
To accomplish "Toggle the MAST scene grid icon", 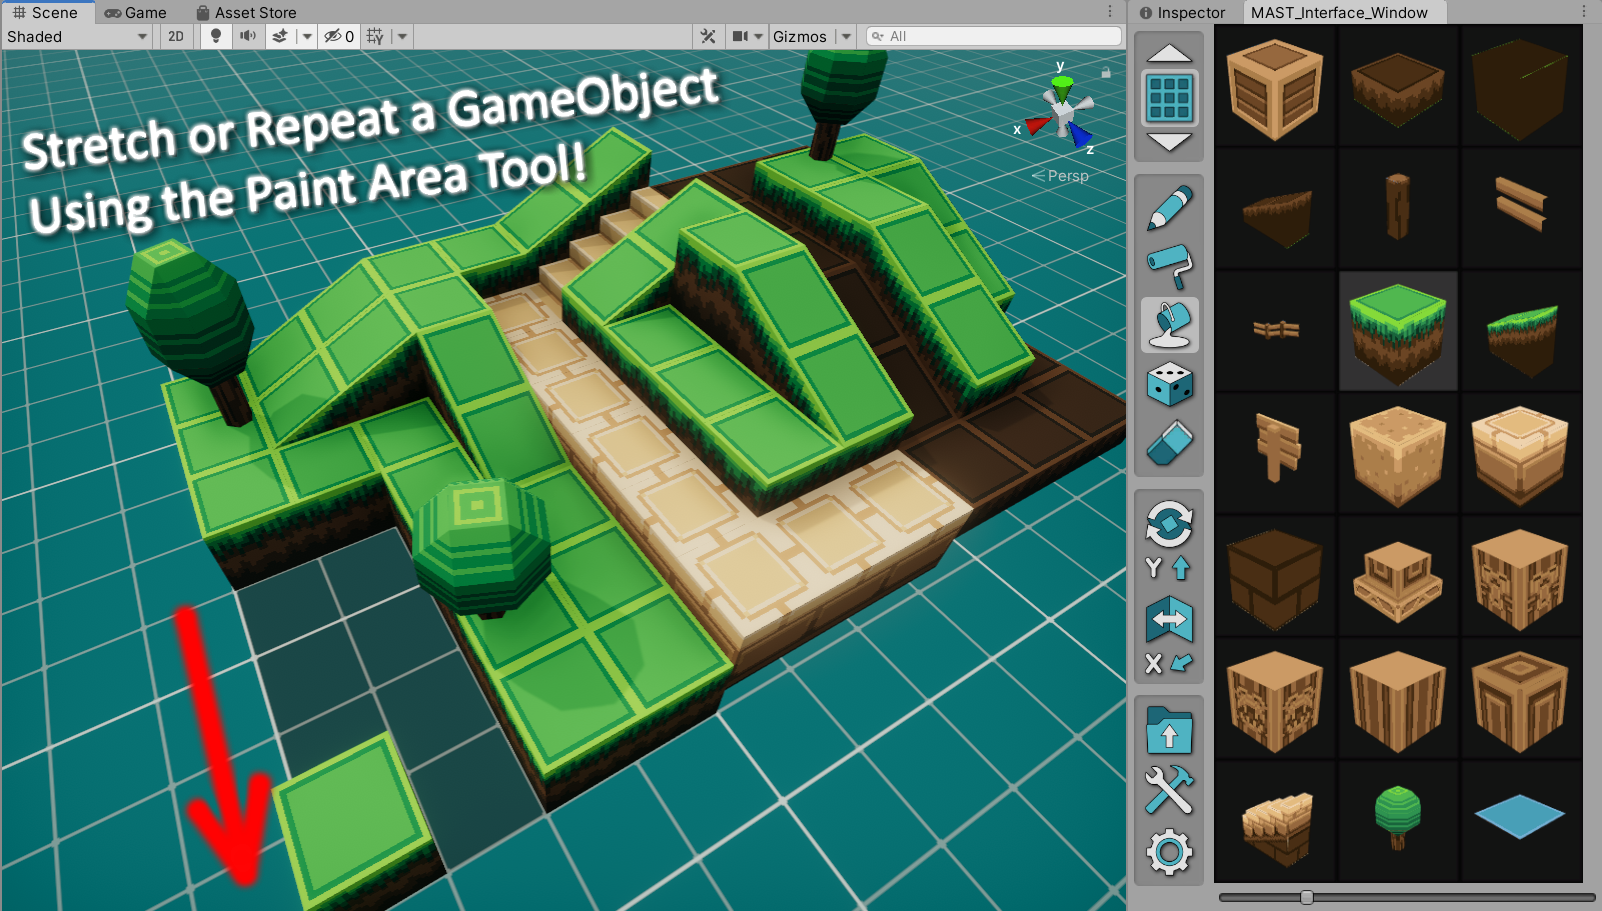I will [1169, 98].
